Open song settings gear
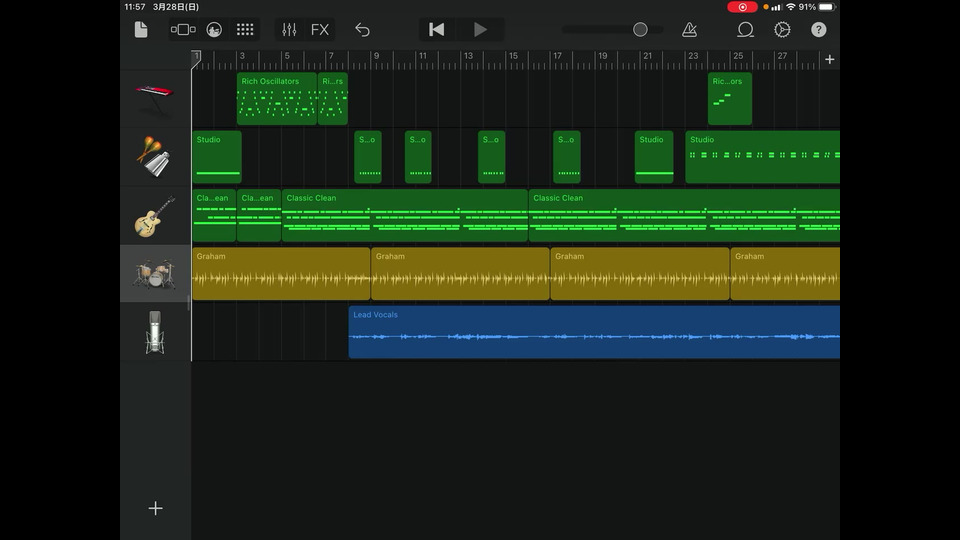The height and width of the screenshot is (540, 960). (x=782, y=29)
